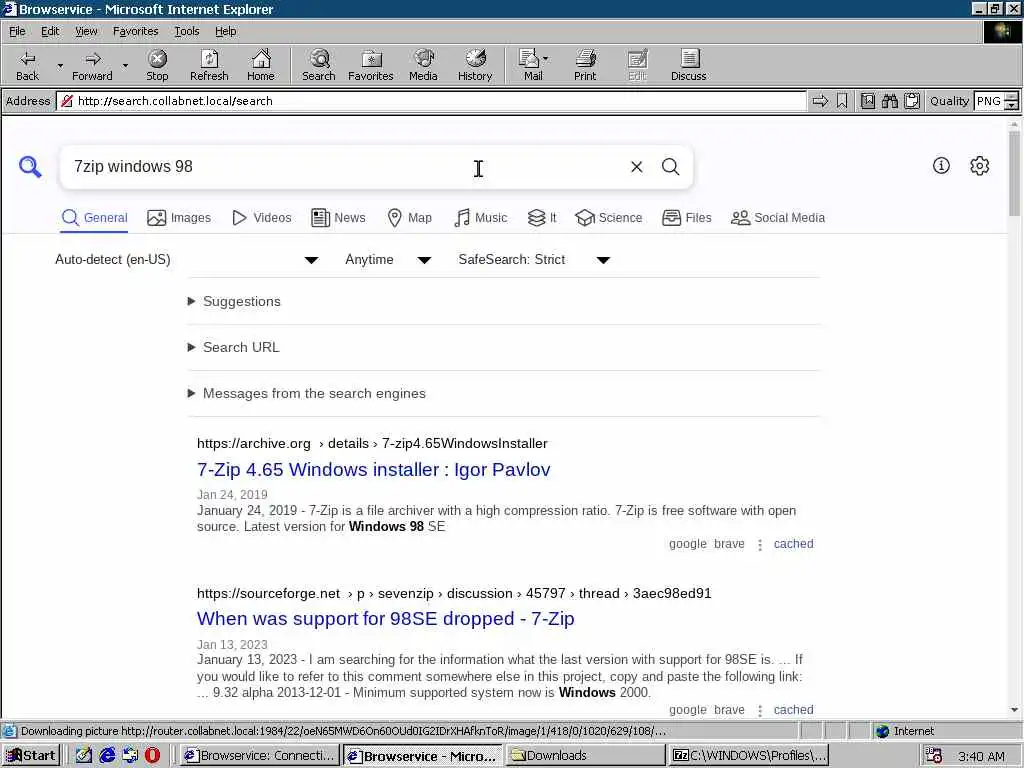
Task: Switch to the News search tab
Action: [338, 217]
